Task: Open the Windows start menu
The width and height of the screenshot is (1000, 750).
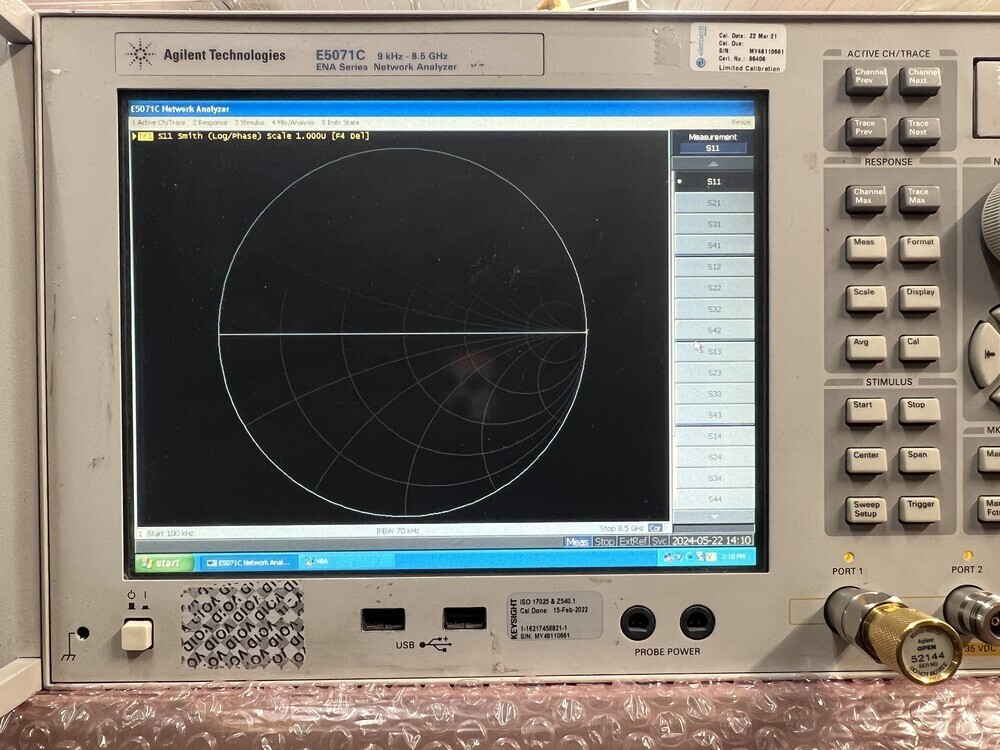Action: click(x=163, y=562)
